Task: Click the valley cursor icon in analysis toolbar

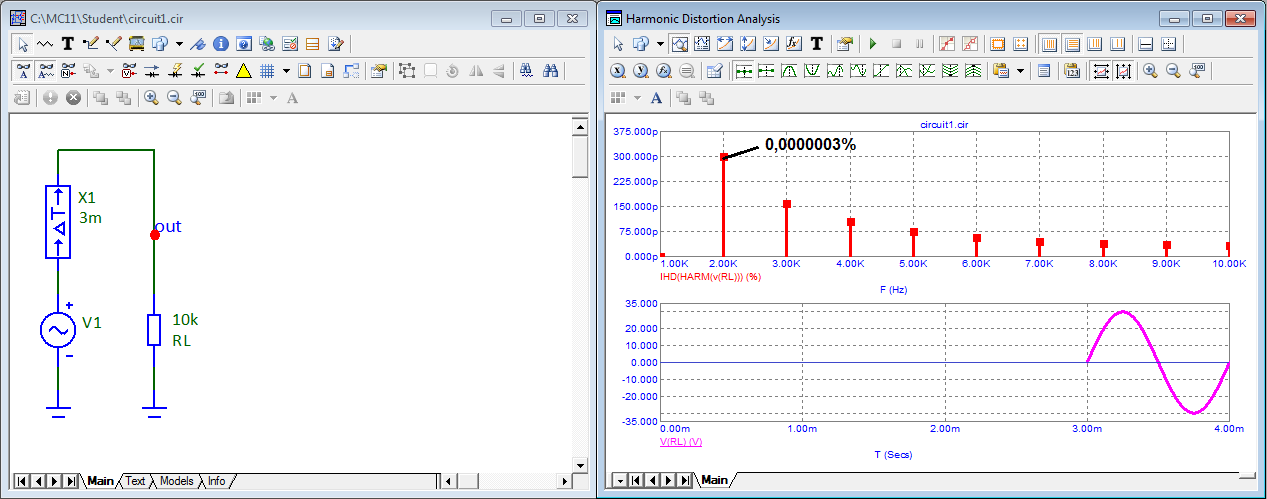Action: 812,71
